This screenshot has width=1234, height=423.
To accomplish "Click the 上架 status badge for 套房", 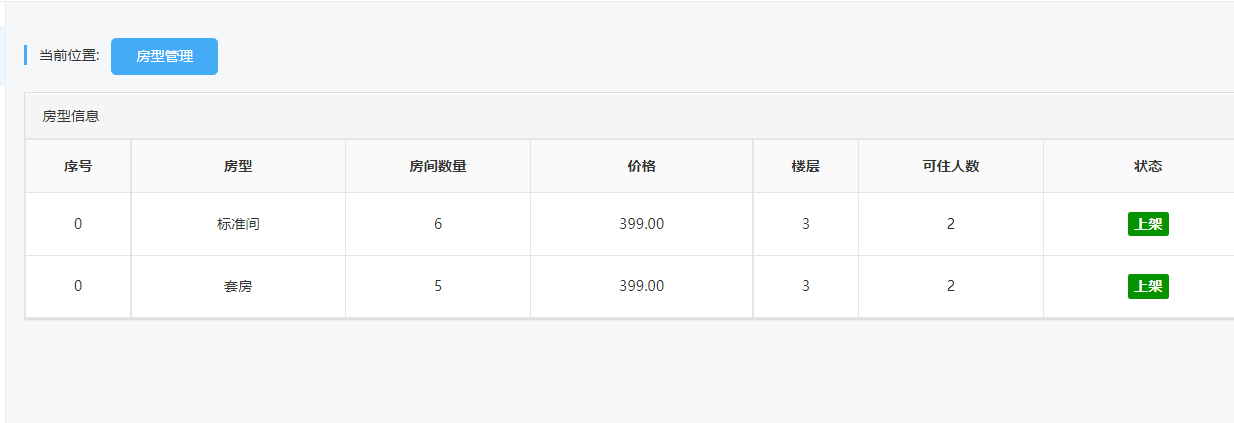I will tap(1148, 286).
